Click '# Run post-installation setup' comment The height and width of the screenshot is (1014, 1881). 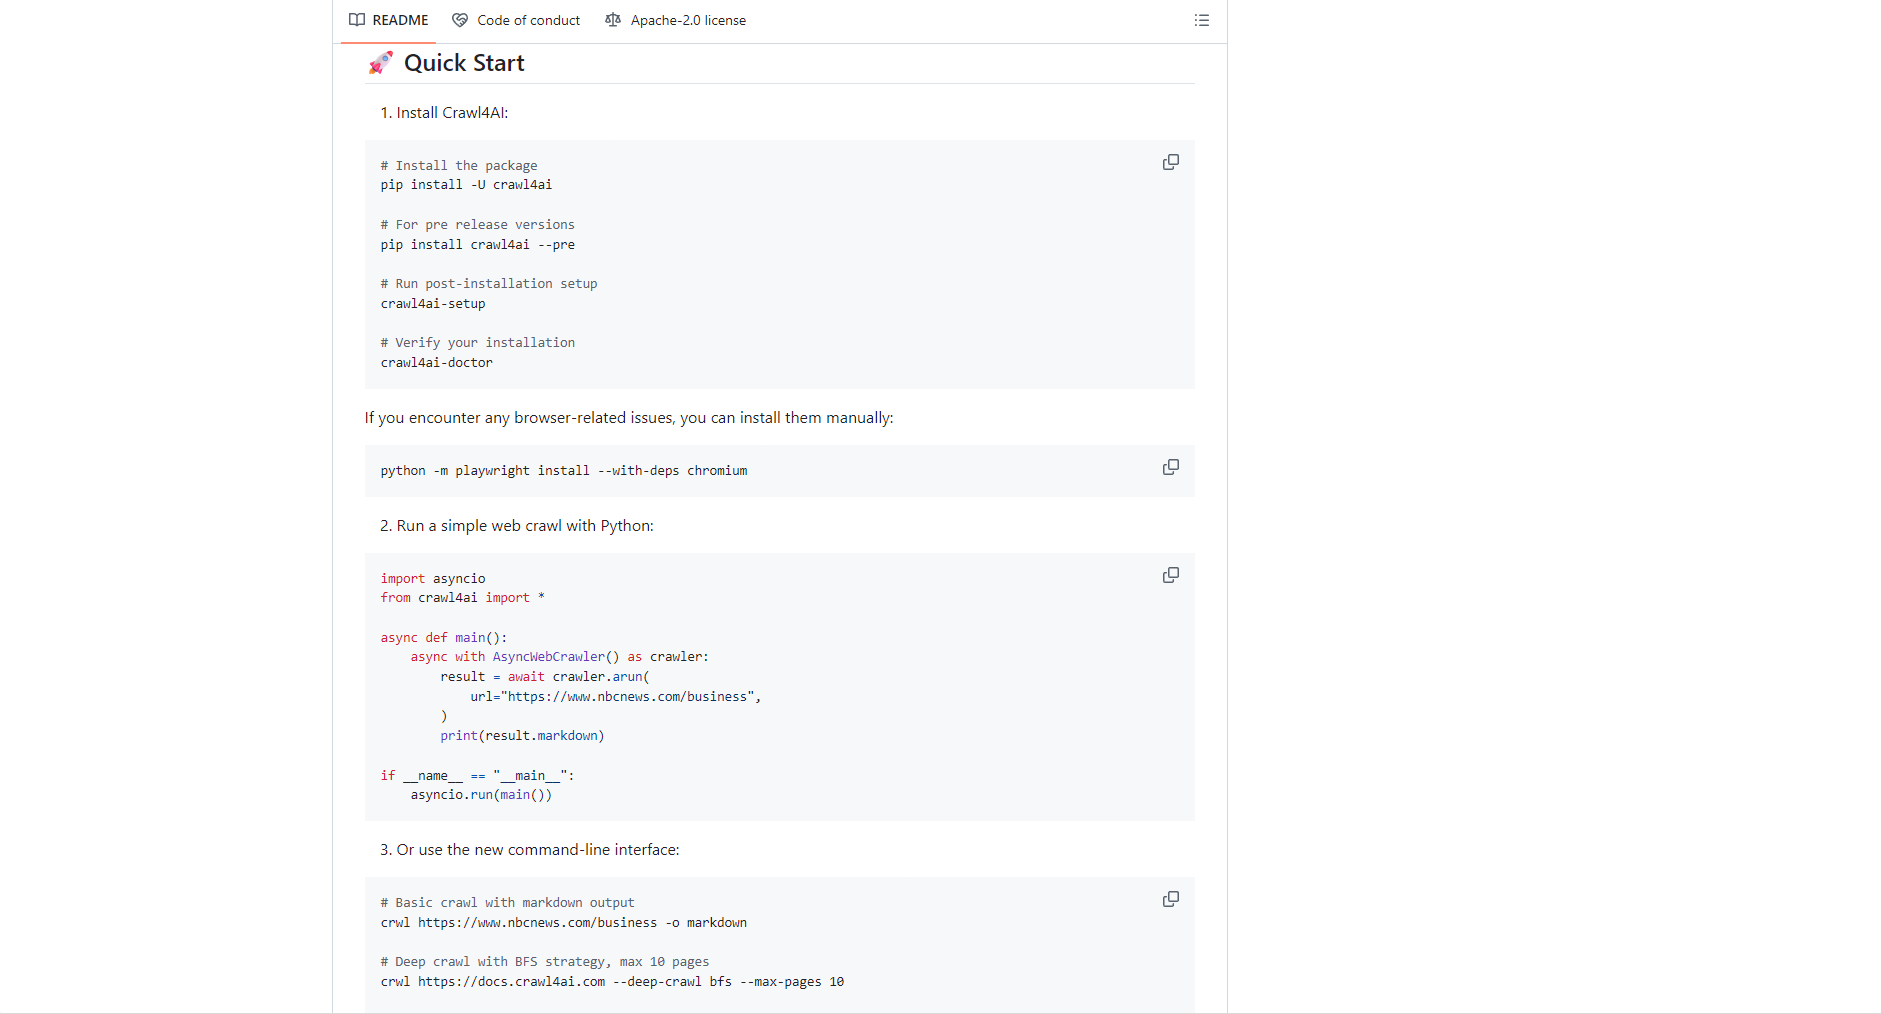[x=489, y=284]
